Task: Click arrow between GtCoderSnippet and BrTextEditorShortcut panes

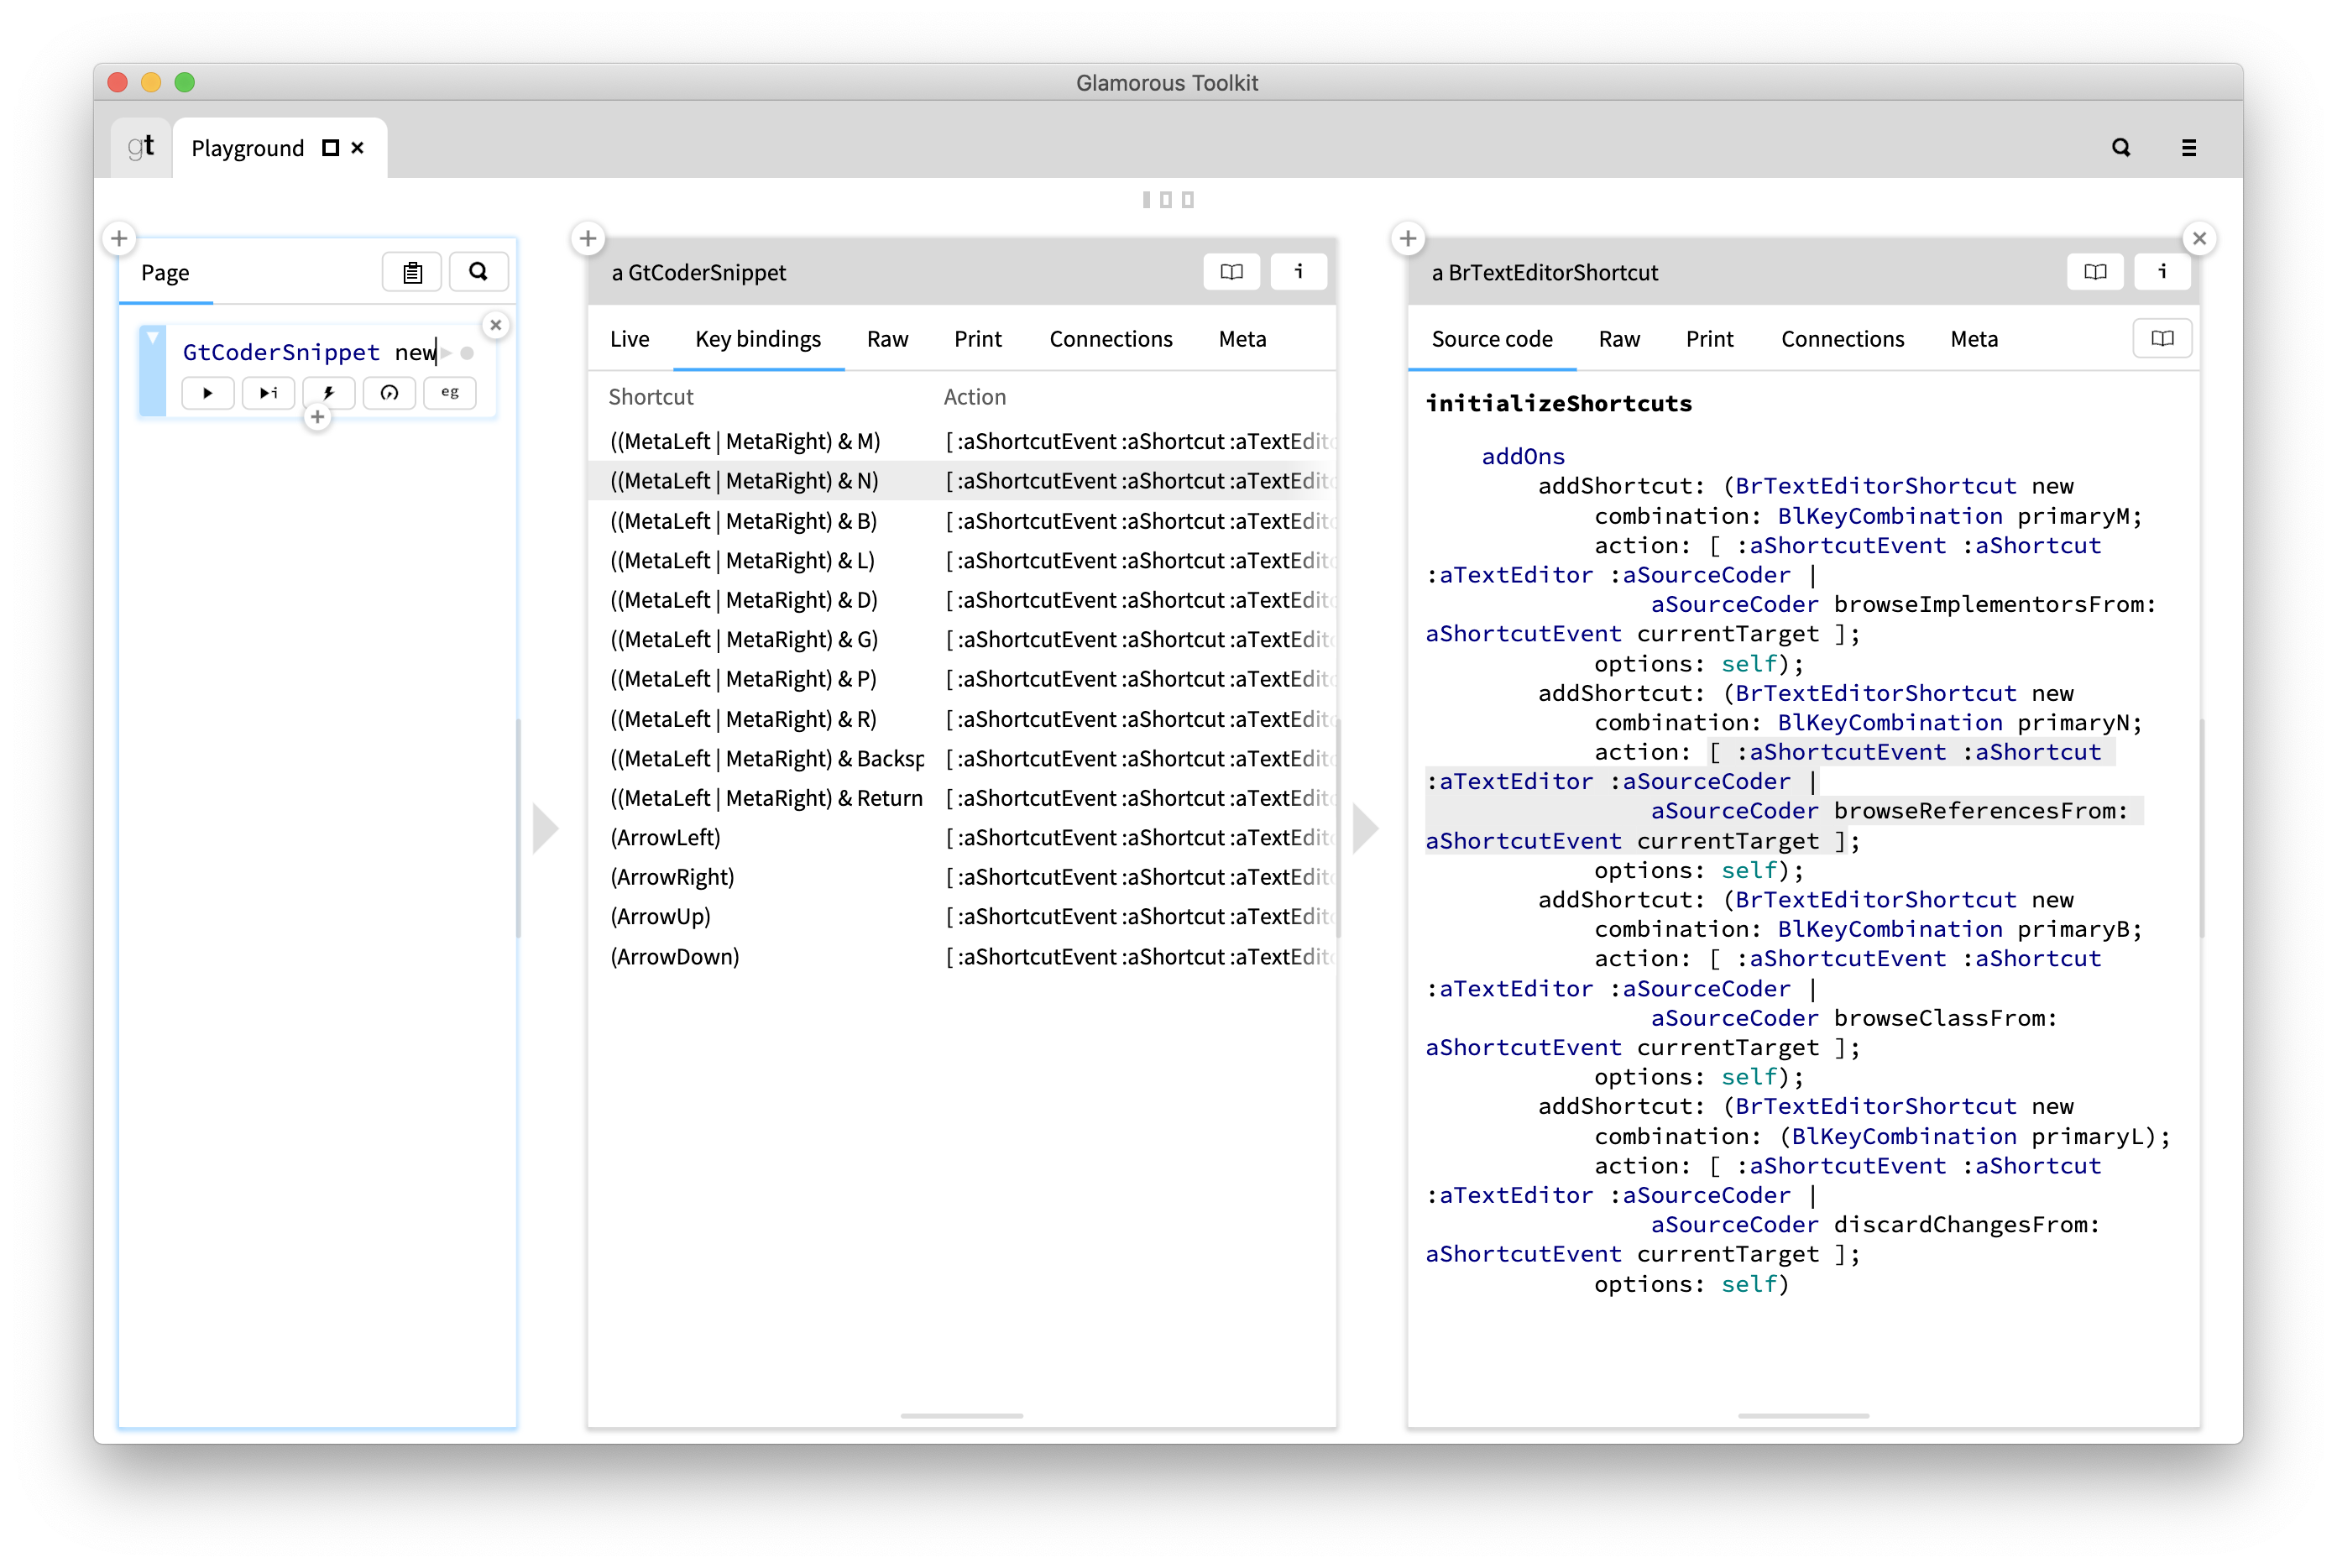Action: pyautogui.click(x=1366, y=828)
